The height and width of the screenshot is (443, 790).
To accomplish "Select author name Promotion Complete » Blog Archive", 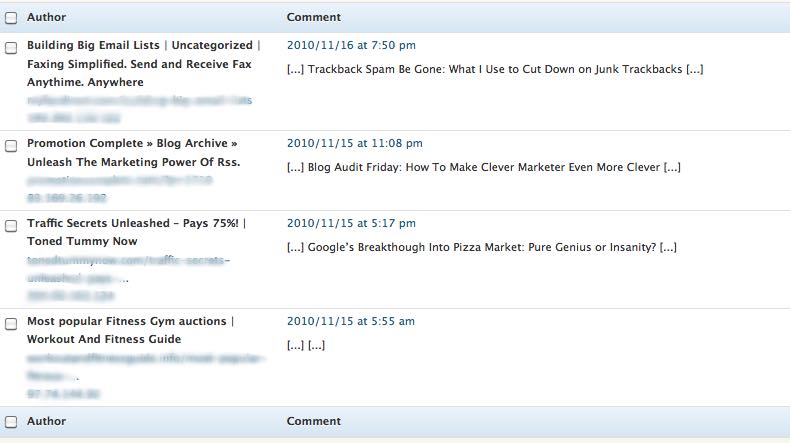I will (x=132, y=143).
